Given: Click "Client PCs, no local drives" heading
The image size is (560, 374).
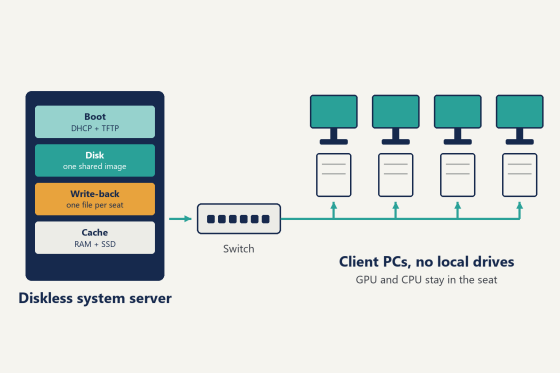Looking at the screenshot, I should click(426, 262).
